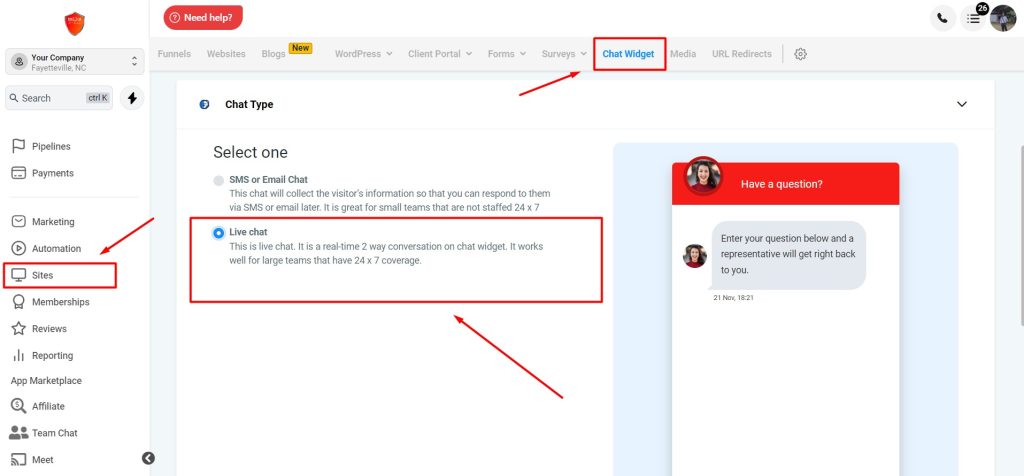Image resolution: width=1024 pixels, height=476 pixels.
Task: Click the chat preview header avatar
Action: (703, 176)
